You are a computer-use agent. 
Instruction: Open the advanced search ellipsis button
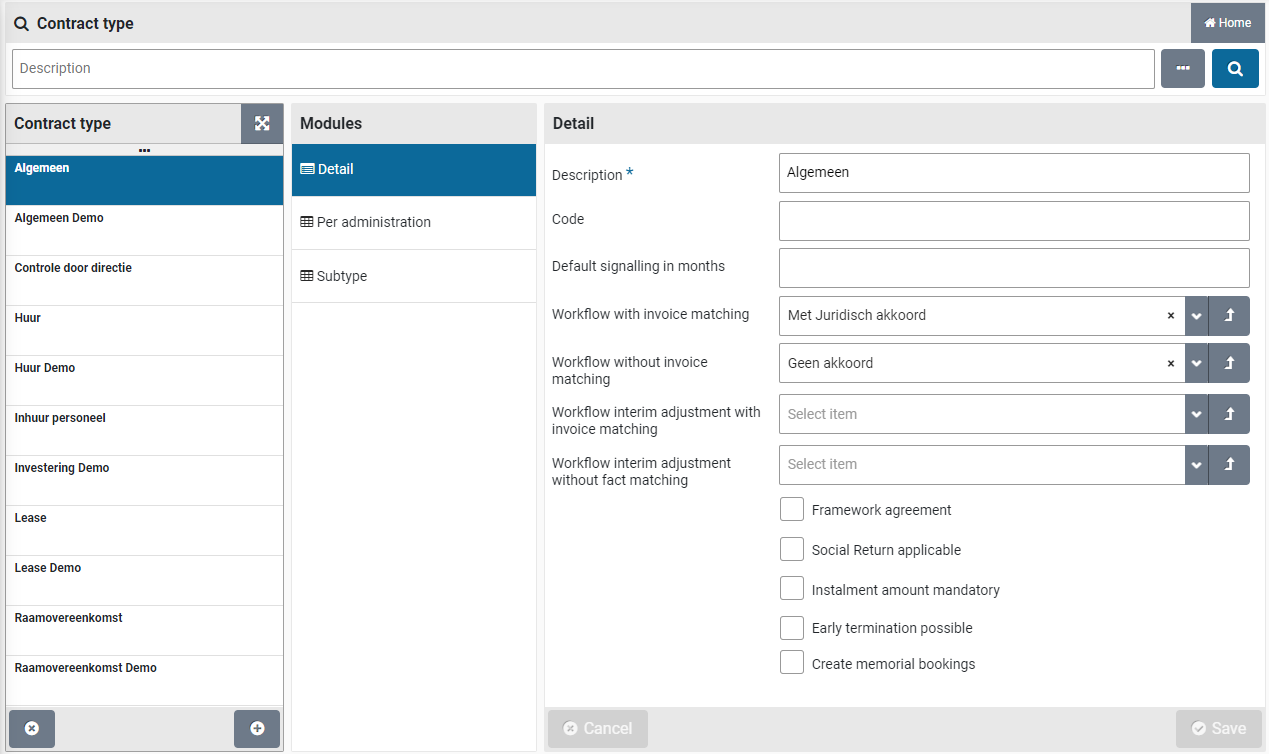point(1182,69)
